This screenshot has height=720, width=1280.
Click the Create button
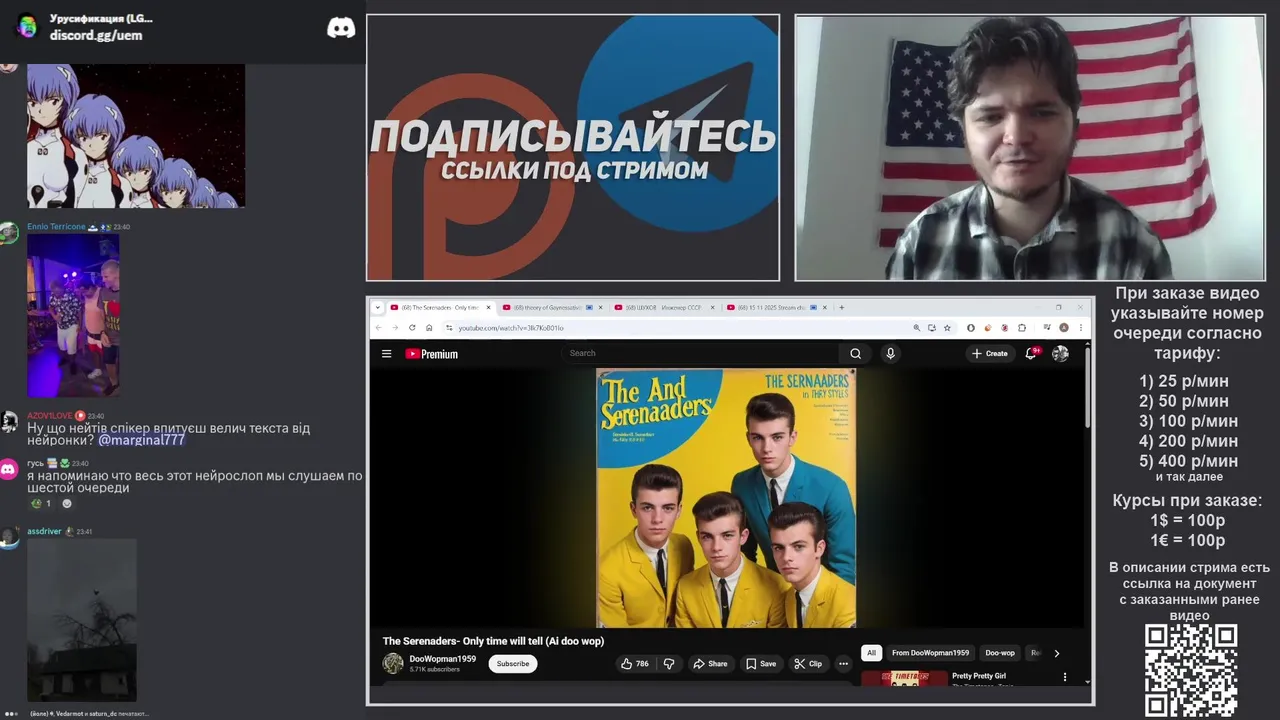[990, 353]
